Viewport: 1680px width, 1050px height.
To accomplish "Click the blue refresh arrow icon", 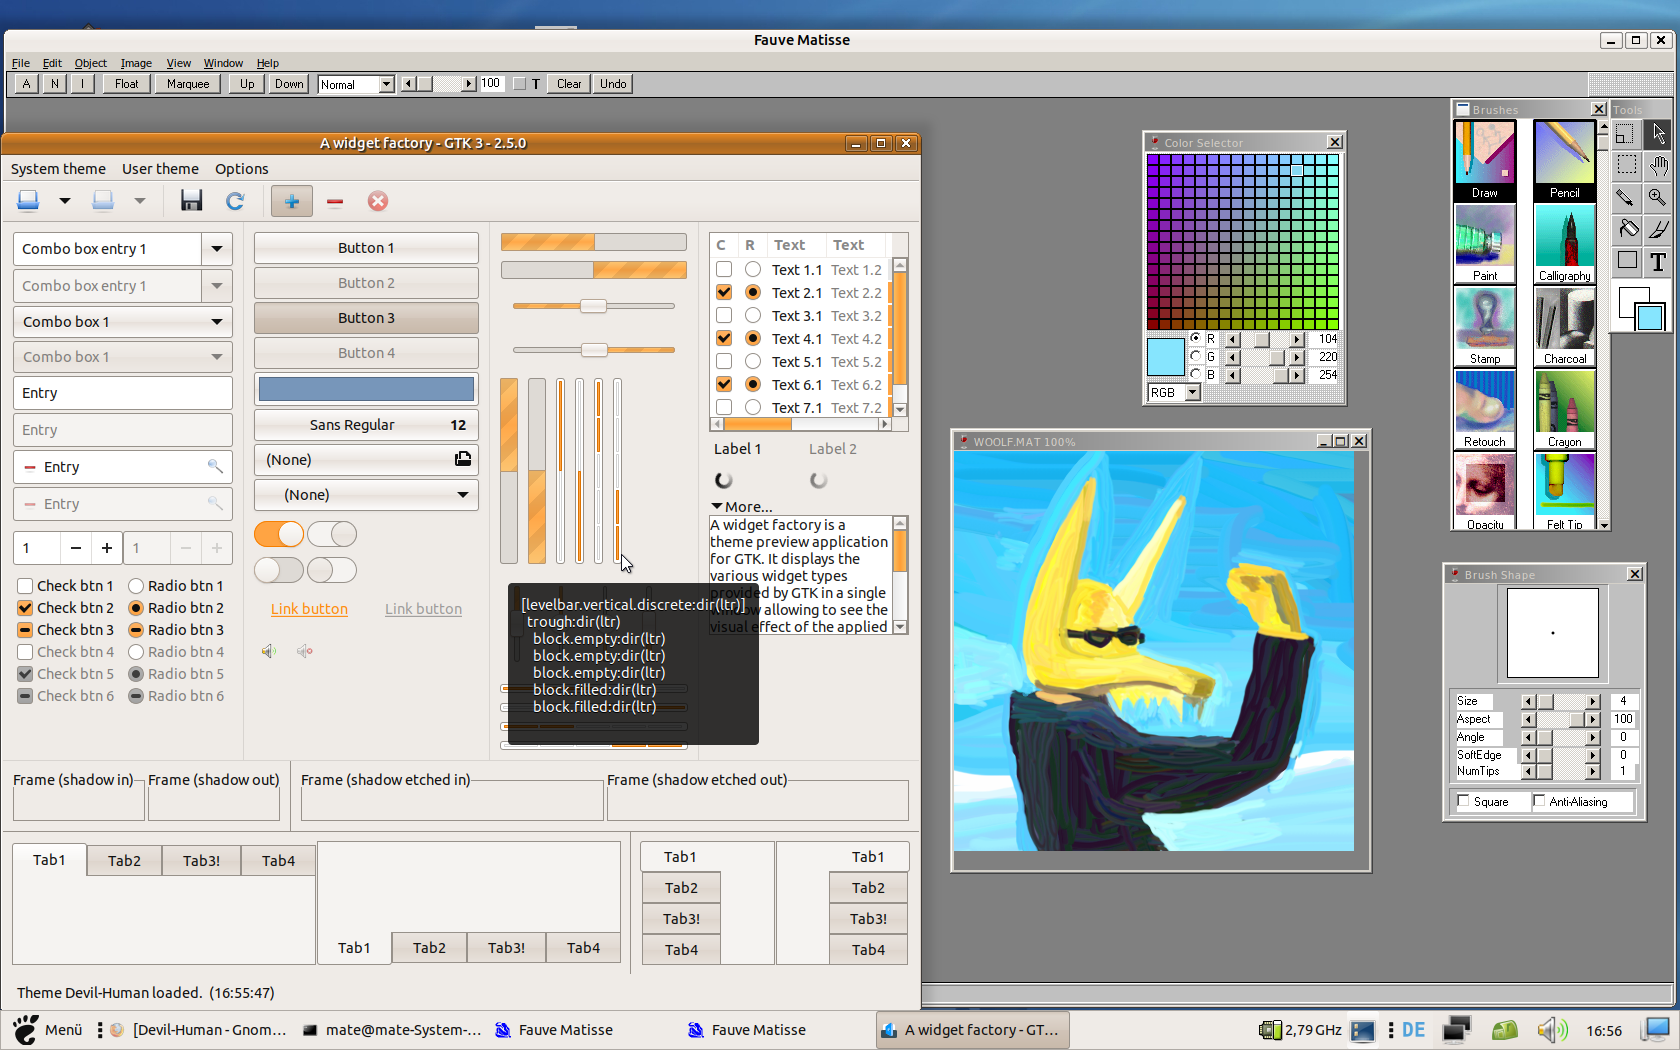I will [x=235, y=201].
